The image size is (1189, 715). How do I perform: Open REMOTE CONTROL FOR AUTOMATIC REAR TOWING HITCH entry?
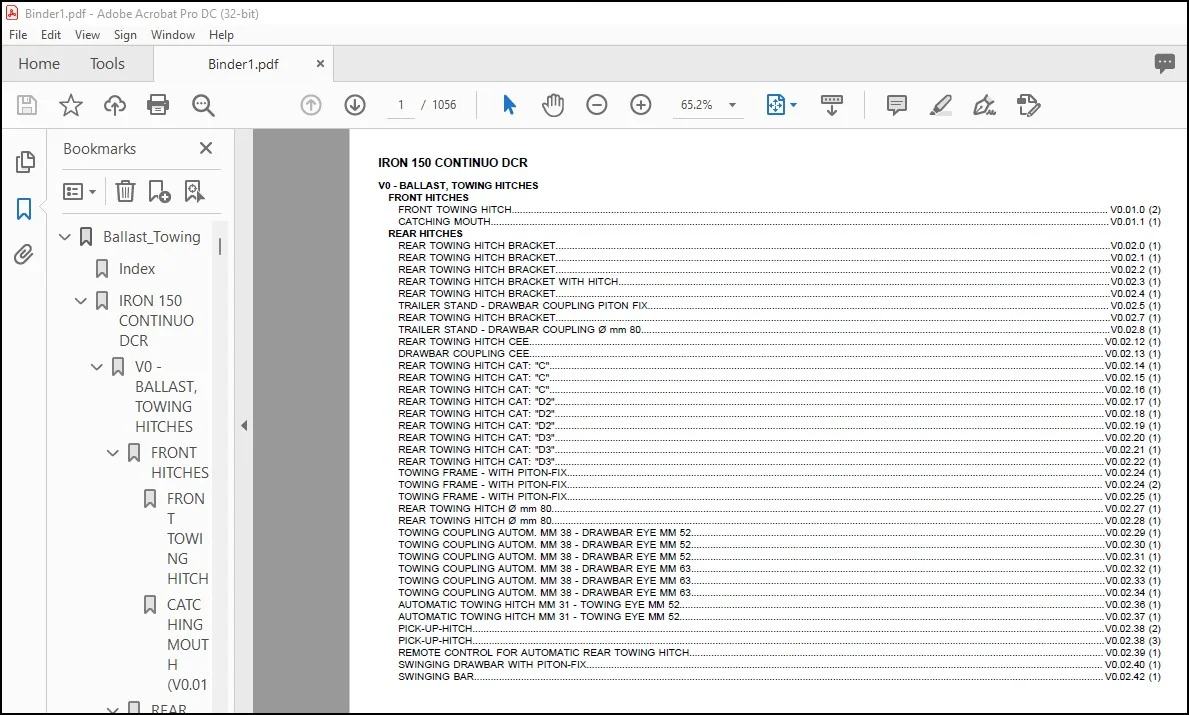pos(779,652)
